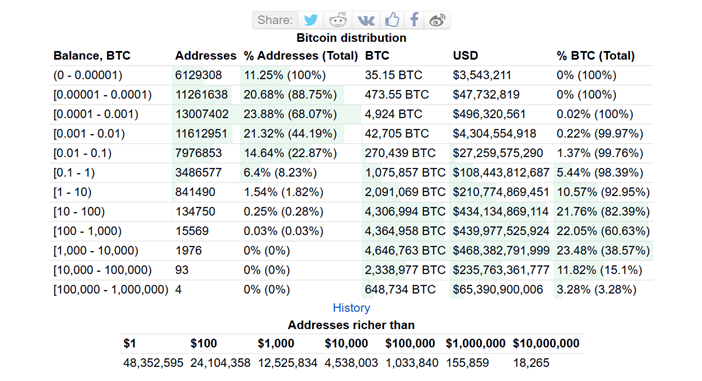The width and height of the screenshot is (702, 381).
Task: Select the [1 - 10) balance row
Action: click(x=351, y=192)
